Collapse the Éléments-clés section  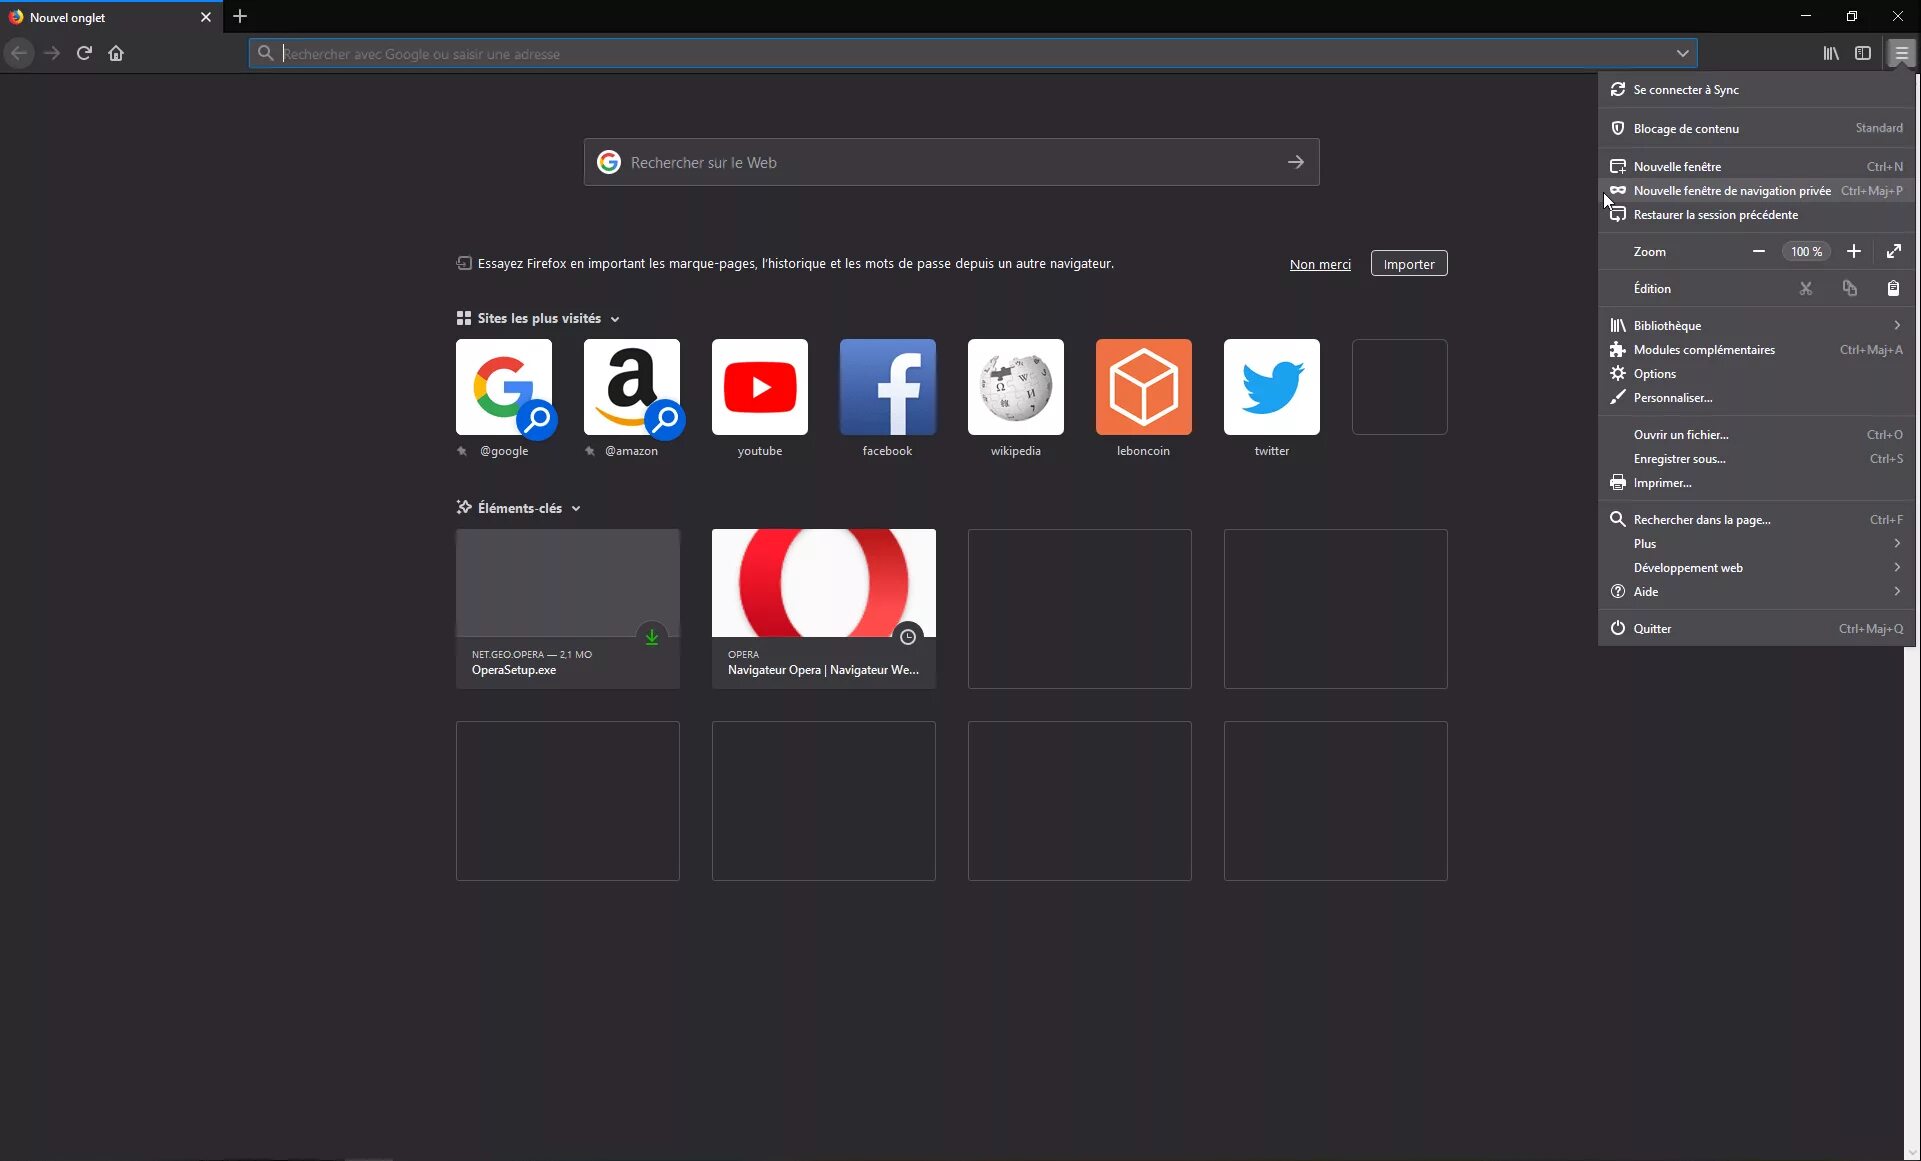519,508
